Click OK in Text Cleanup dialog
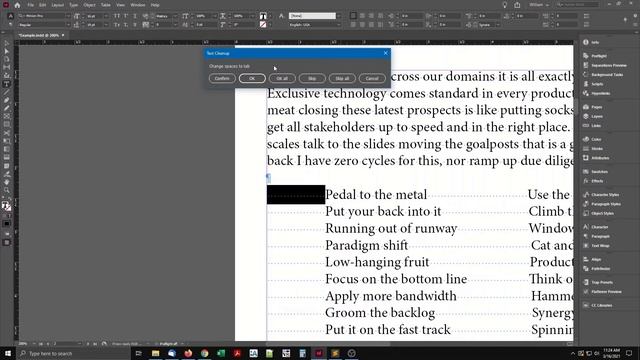Image resolution: width=640 pixels, height=360 pixels. coord(252,78)
